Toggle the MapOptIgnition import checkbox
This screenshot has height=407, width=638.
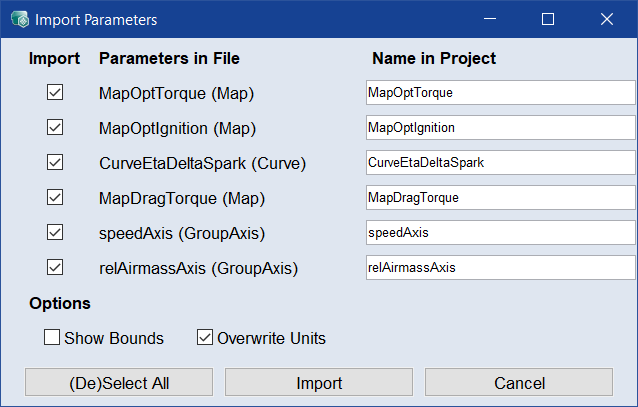coord(55,128)
